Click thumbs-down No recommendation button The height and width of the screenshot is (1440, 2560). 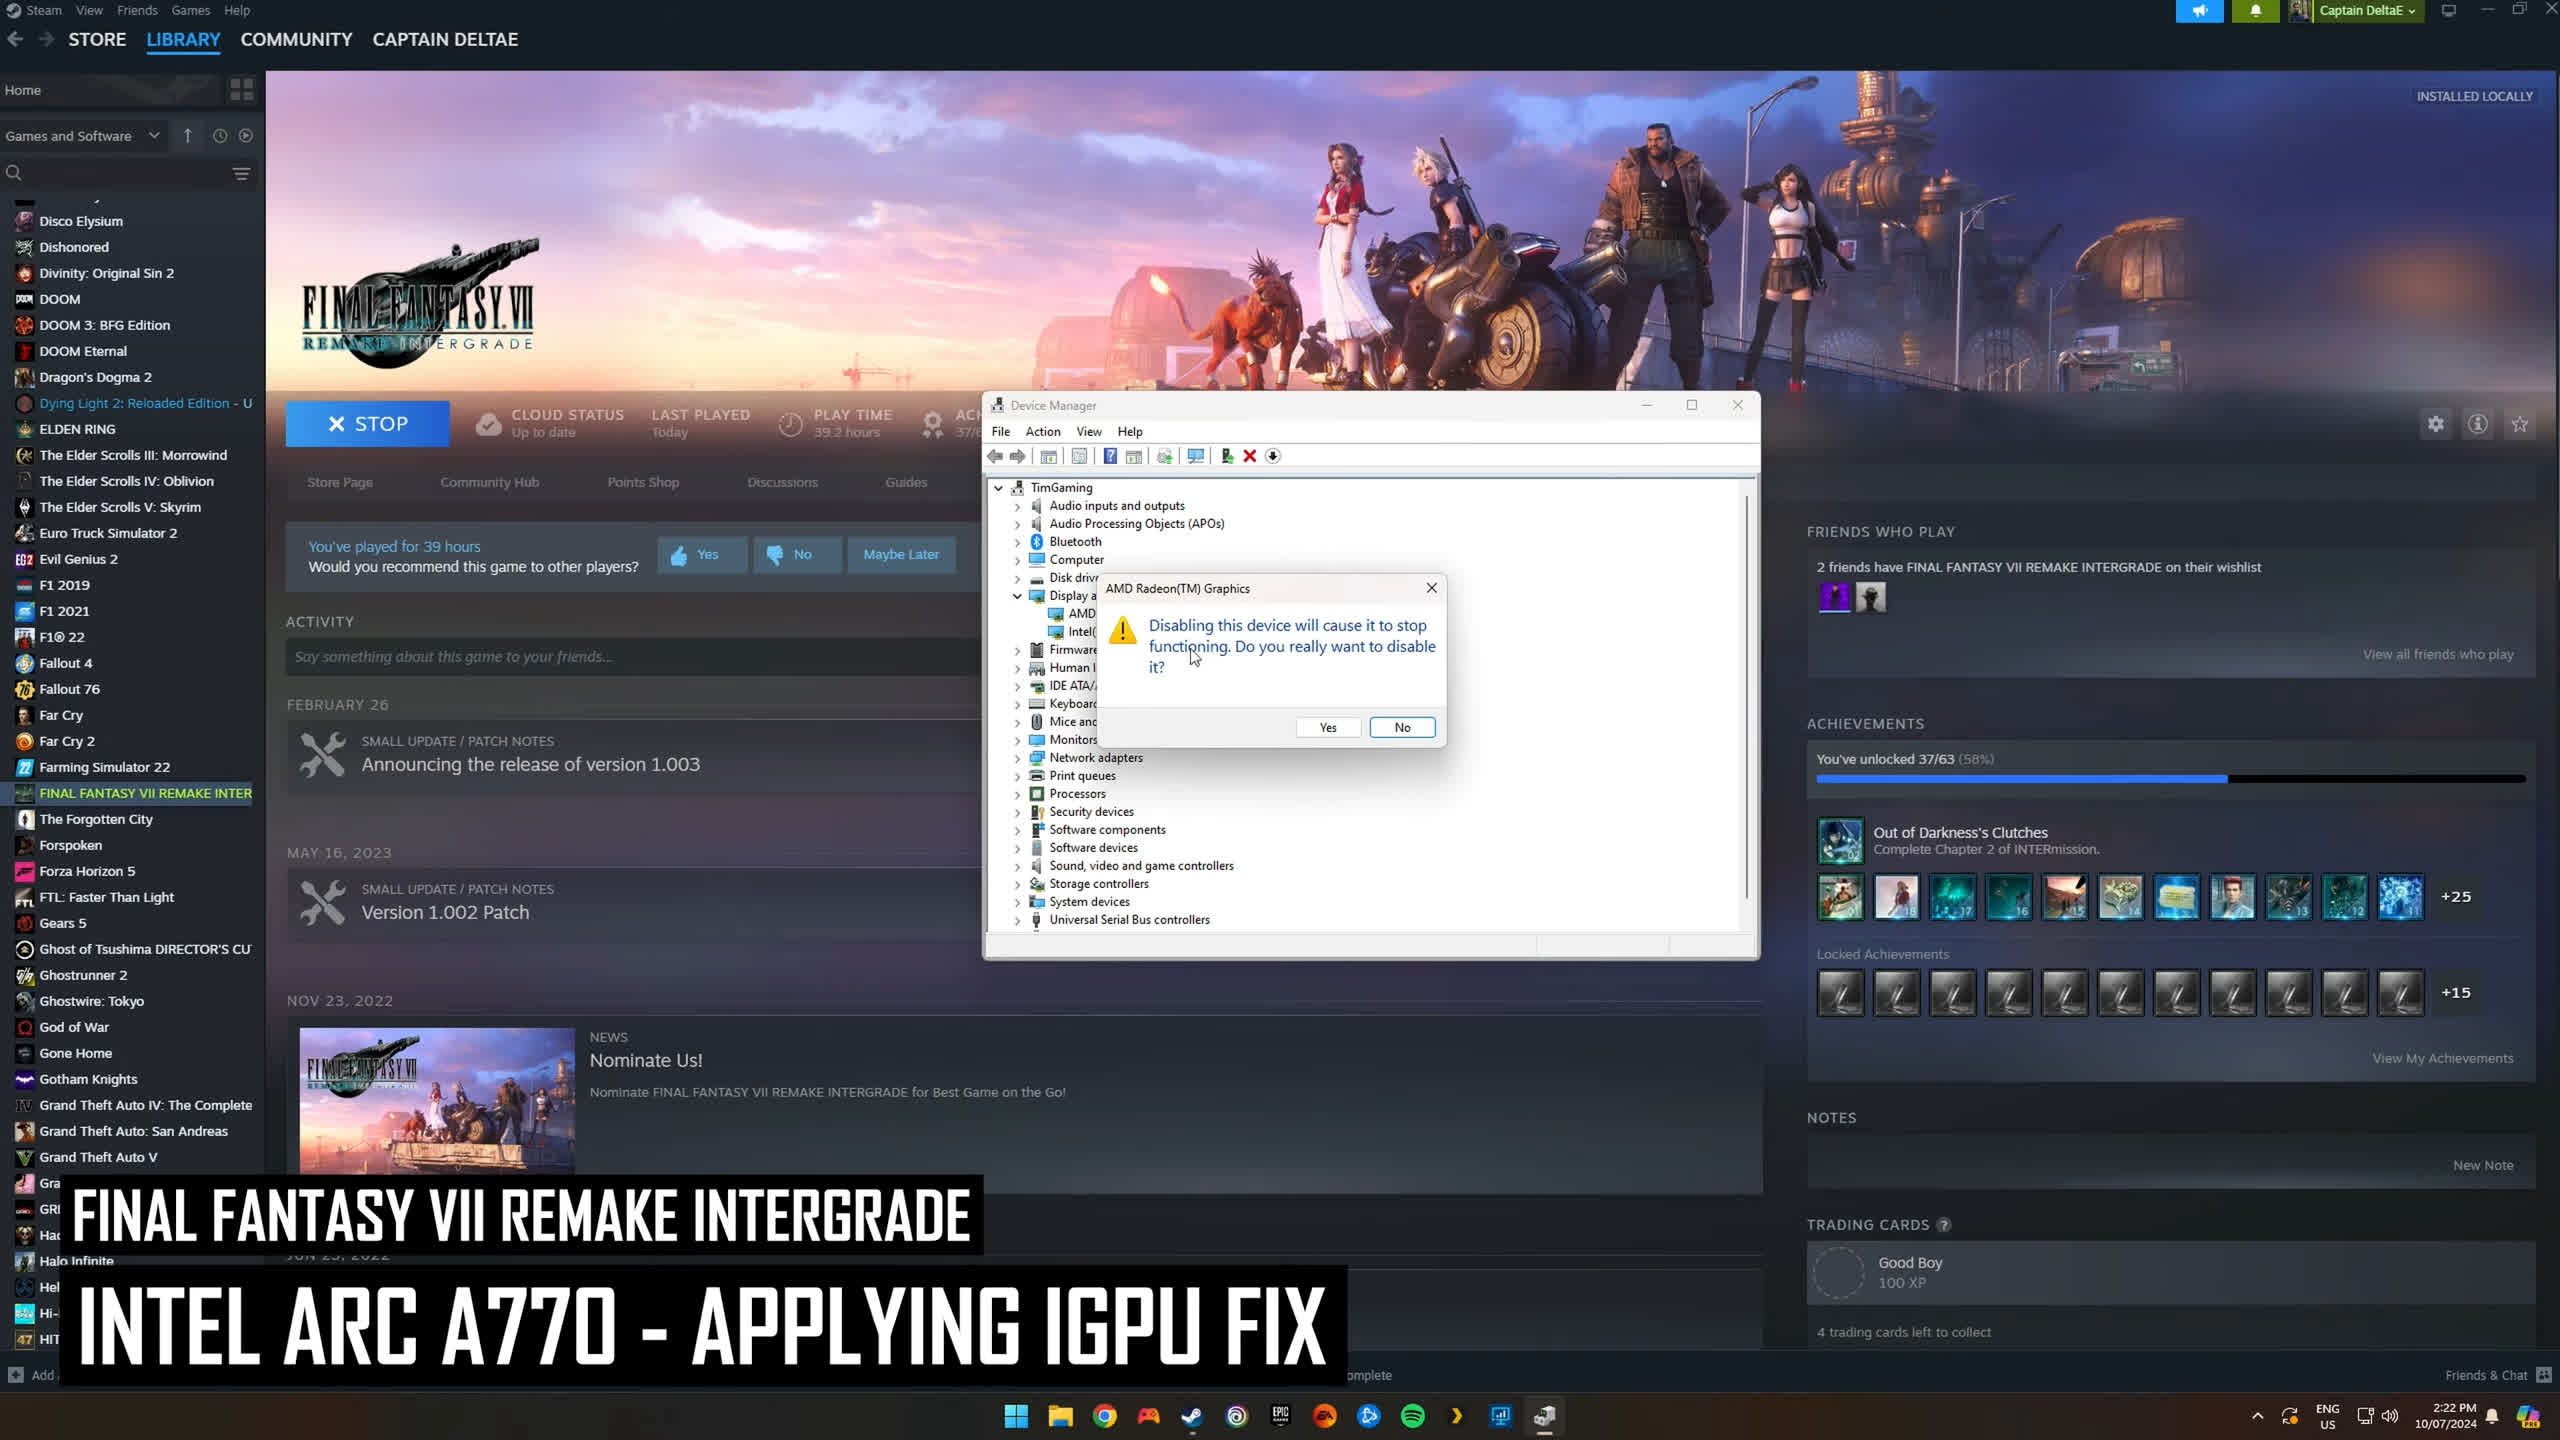797,554
